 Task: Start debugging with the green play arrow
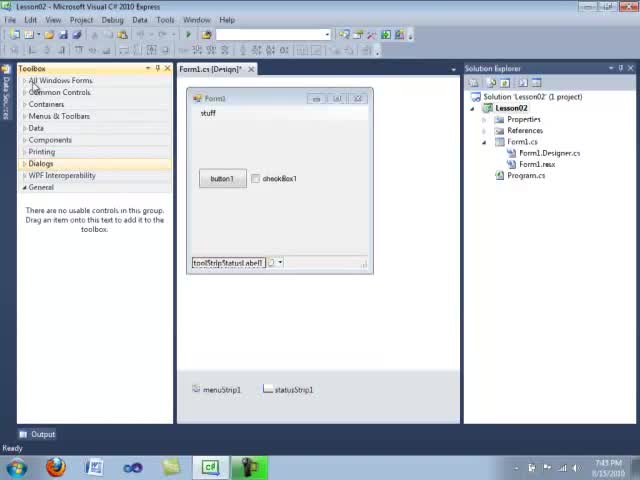188,35
